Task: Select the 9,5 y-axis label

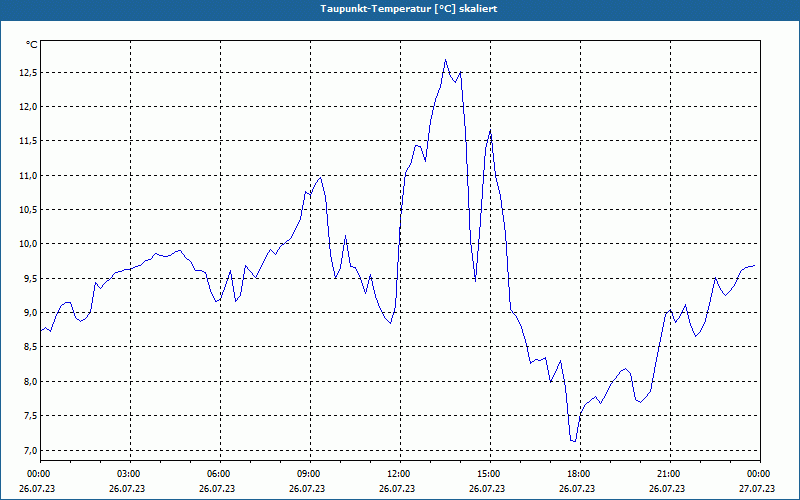Action: [x=30, y=279]
